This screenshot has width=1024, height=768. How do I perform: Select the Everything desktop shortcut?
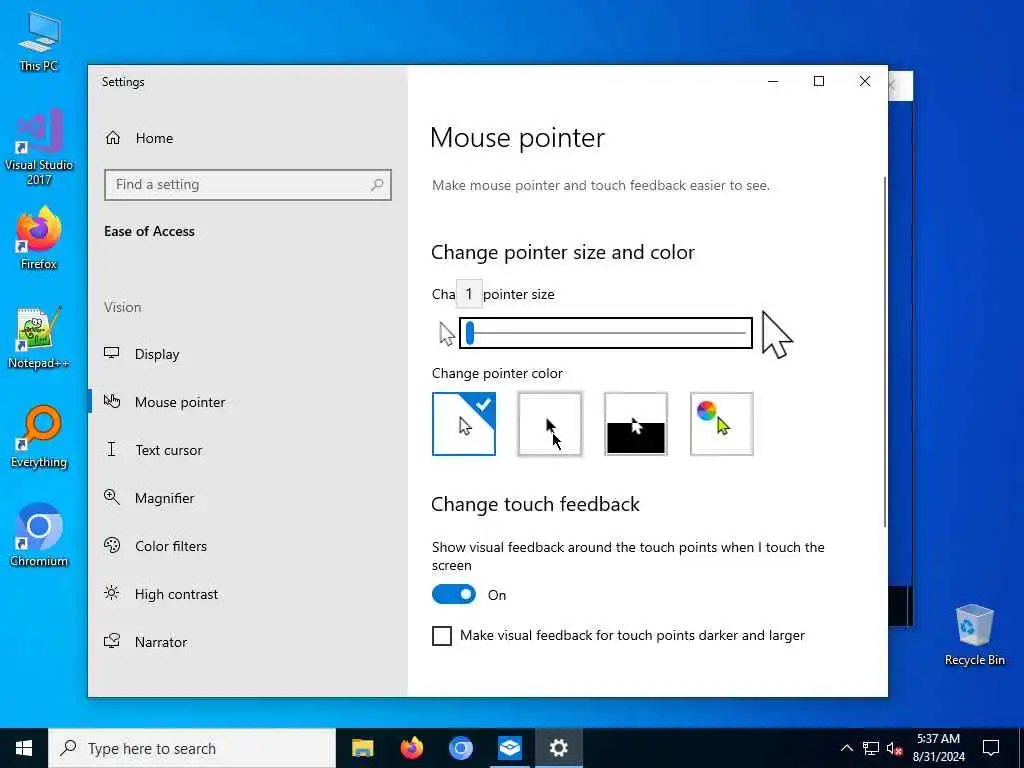point(39,437)
